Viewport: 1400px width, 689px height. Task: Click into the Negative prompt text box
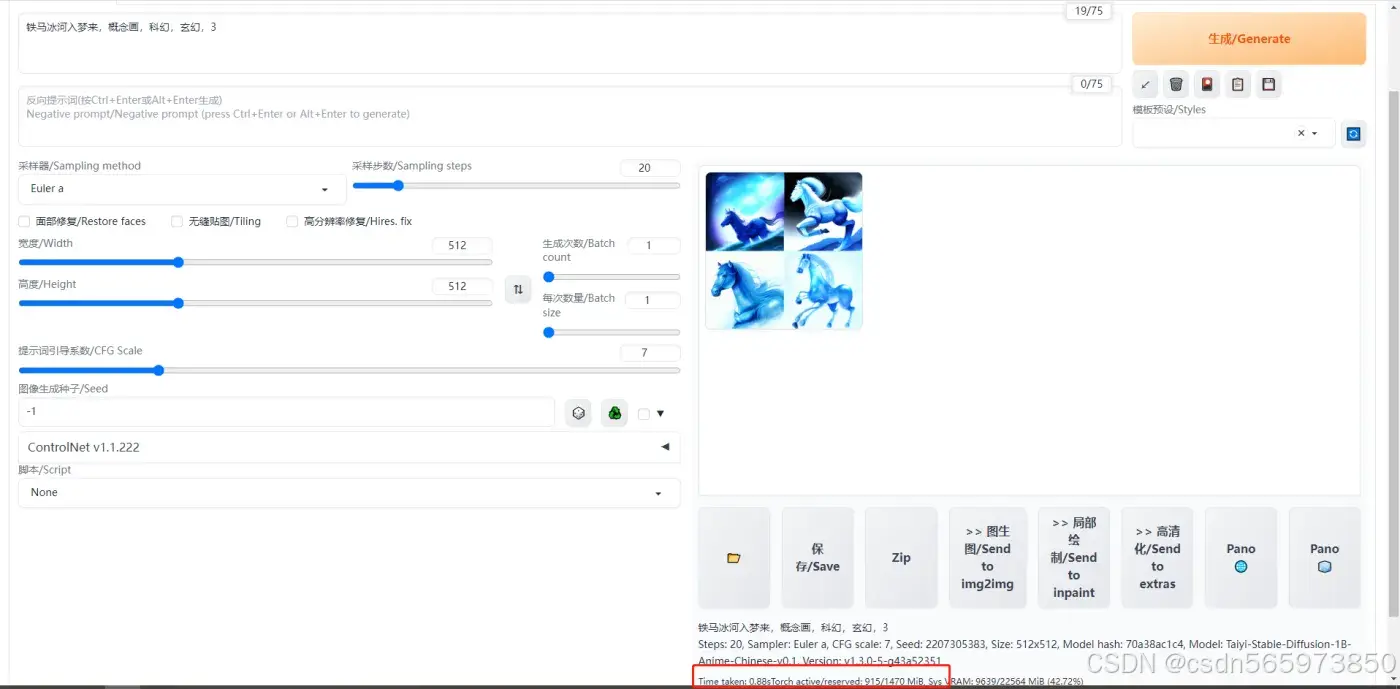568,115
